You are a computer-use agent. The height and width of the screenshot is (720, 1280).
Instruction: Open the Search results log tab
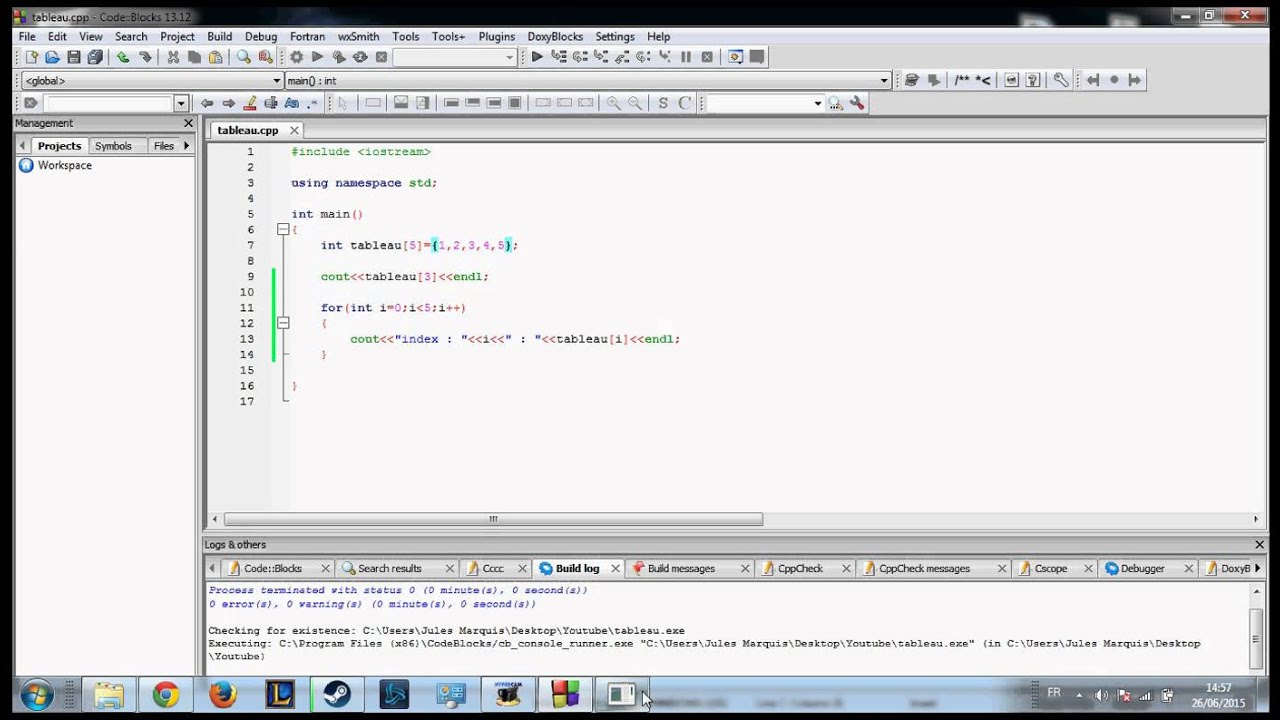click(390, 568)
